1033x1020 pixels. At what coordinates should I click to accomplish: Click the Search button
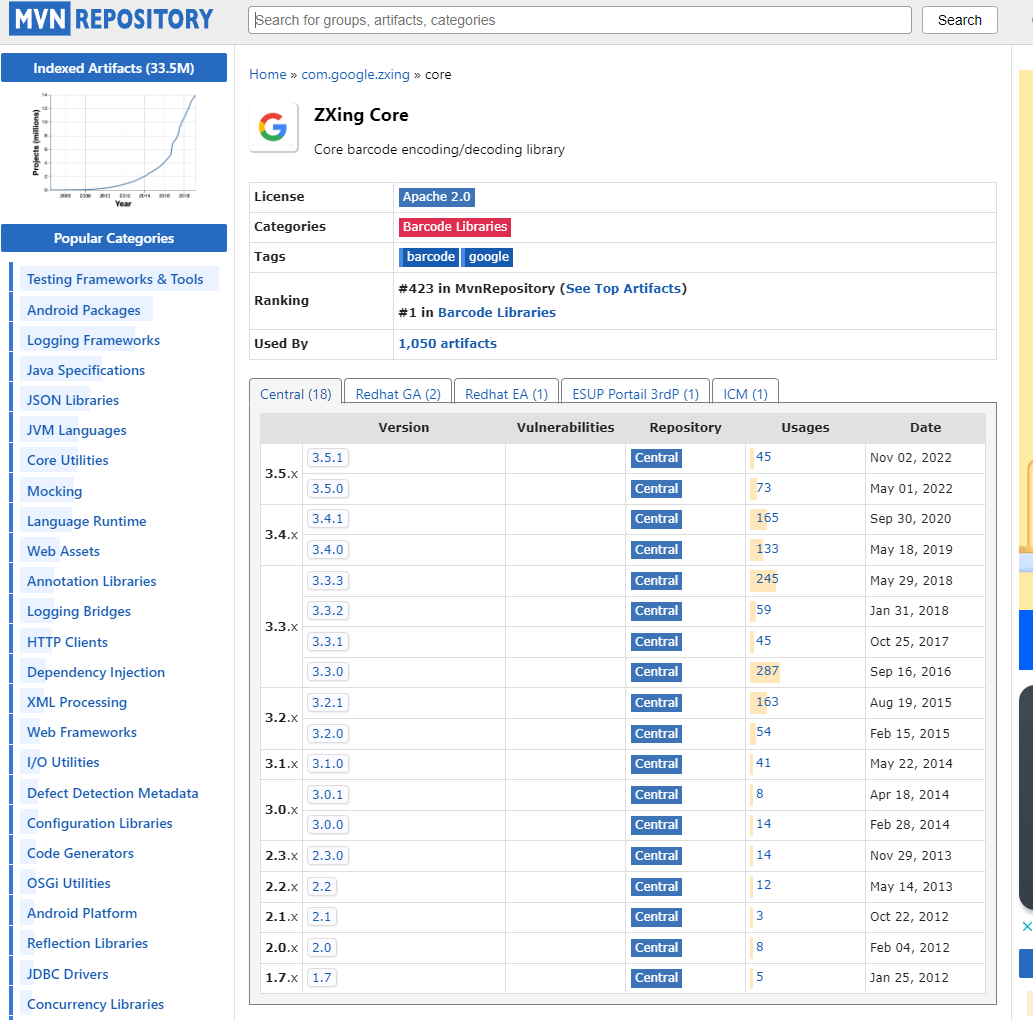[959, 20]
